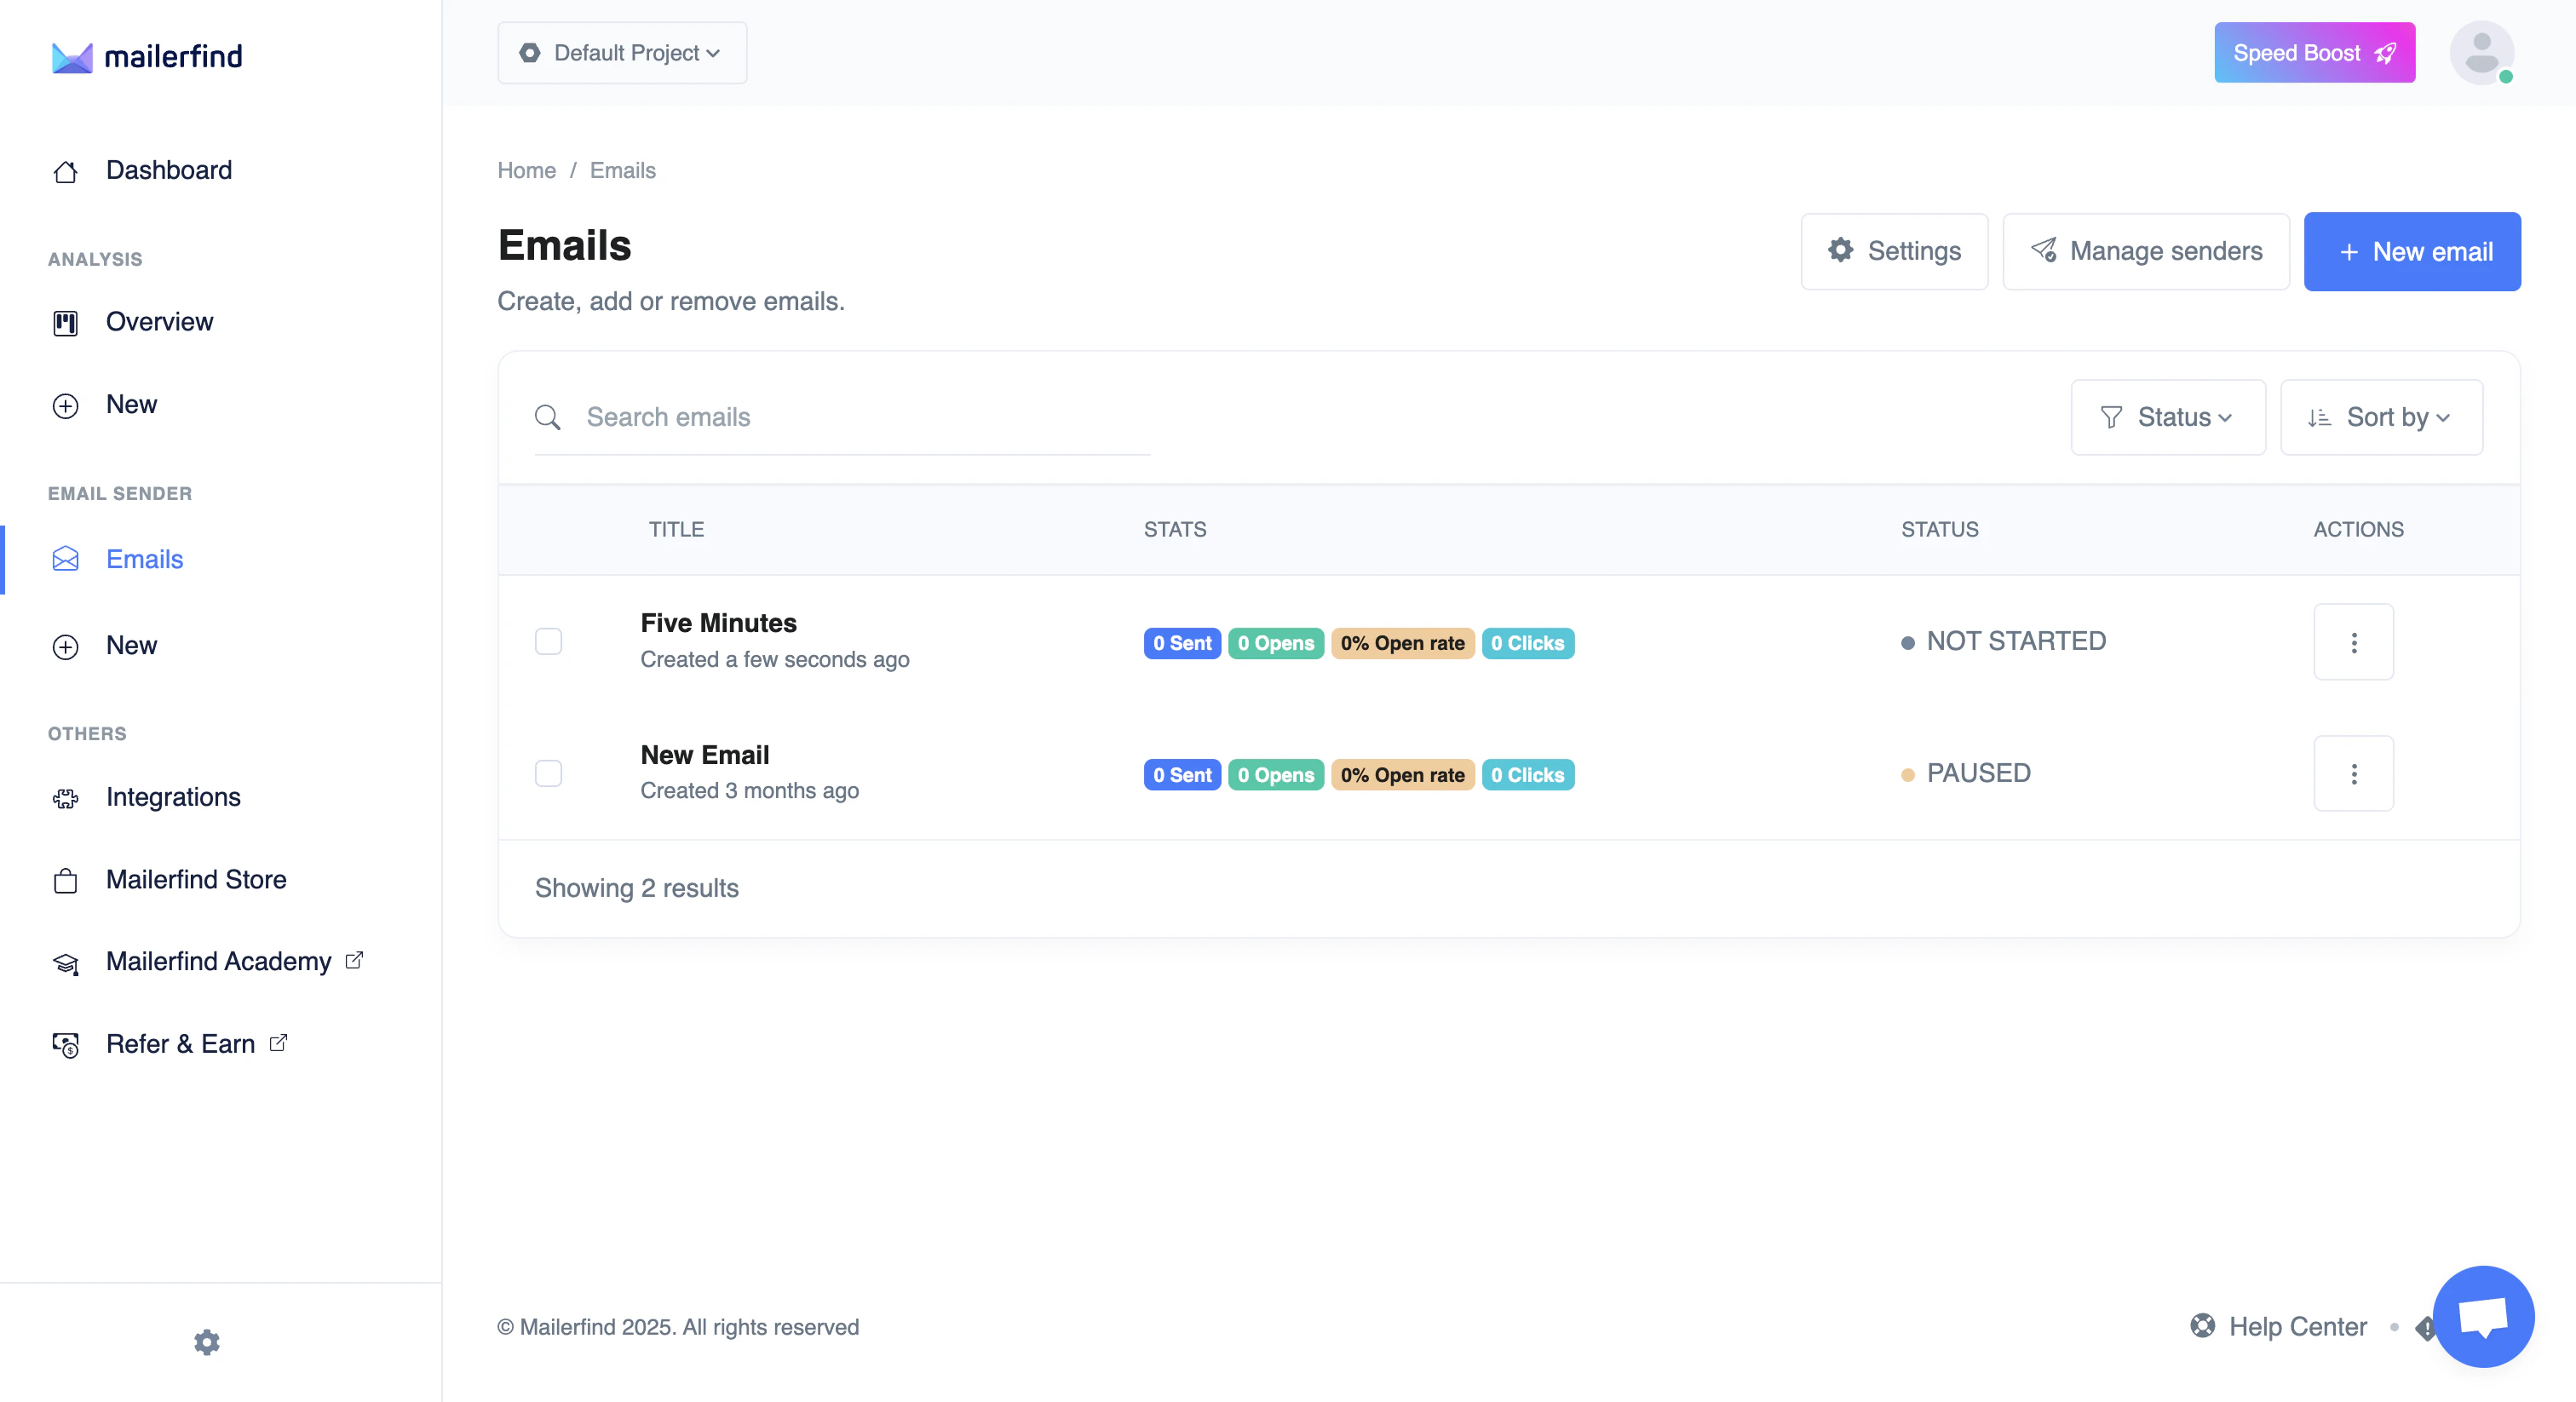Expand the Sort by dropdown

[2381, 417]
